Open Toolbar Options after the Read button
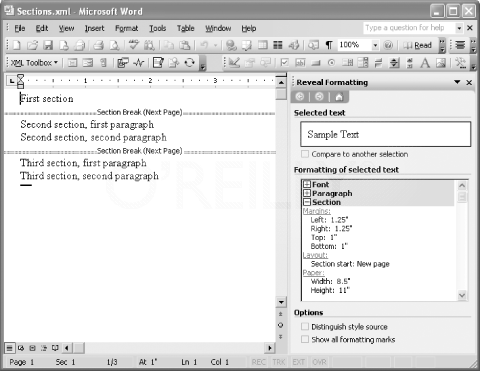Viewport: 481px width, 371px height. coord(442,45)
